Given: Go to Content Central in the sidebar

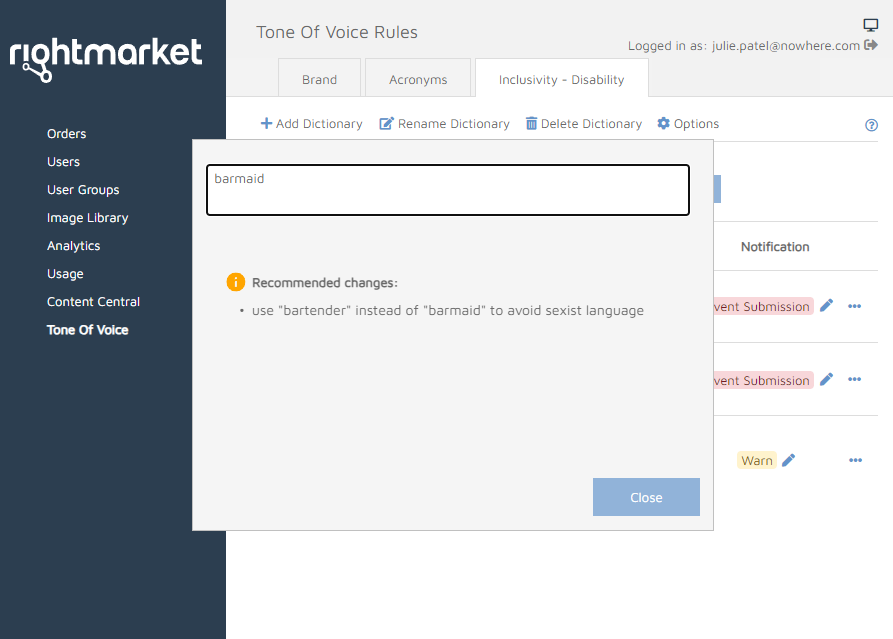Looking at the screenshot, I should point(93,302).
